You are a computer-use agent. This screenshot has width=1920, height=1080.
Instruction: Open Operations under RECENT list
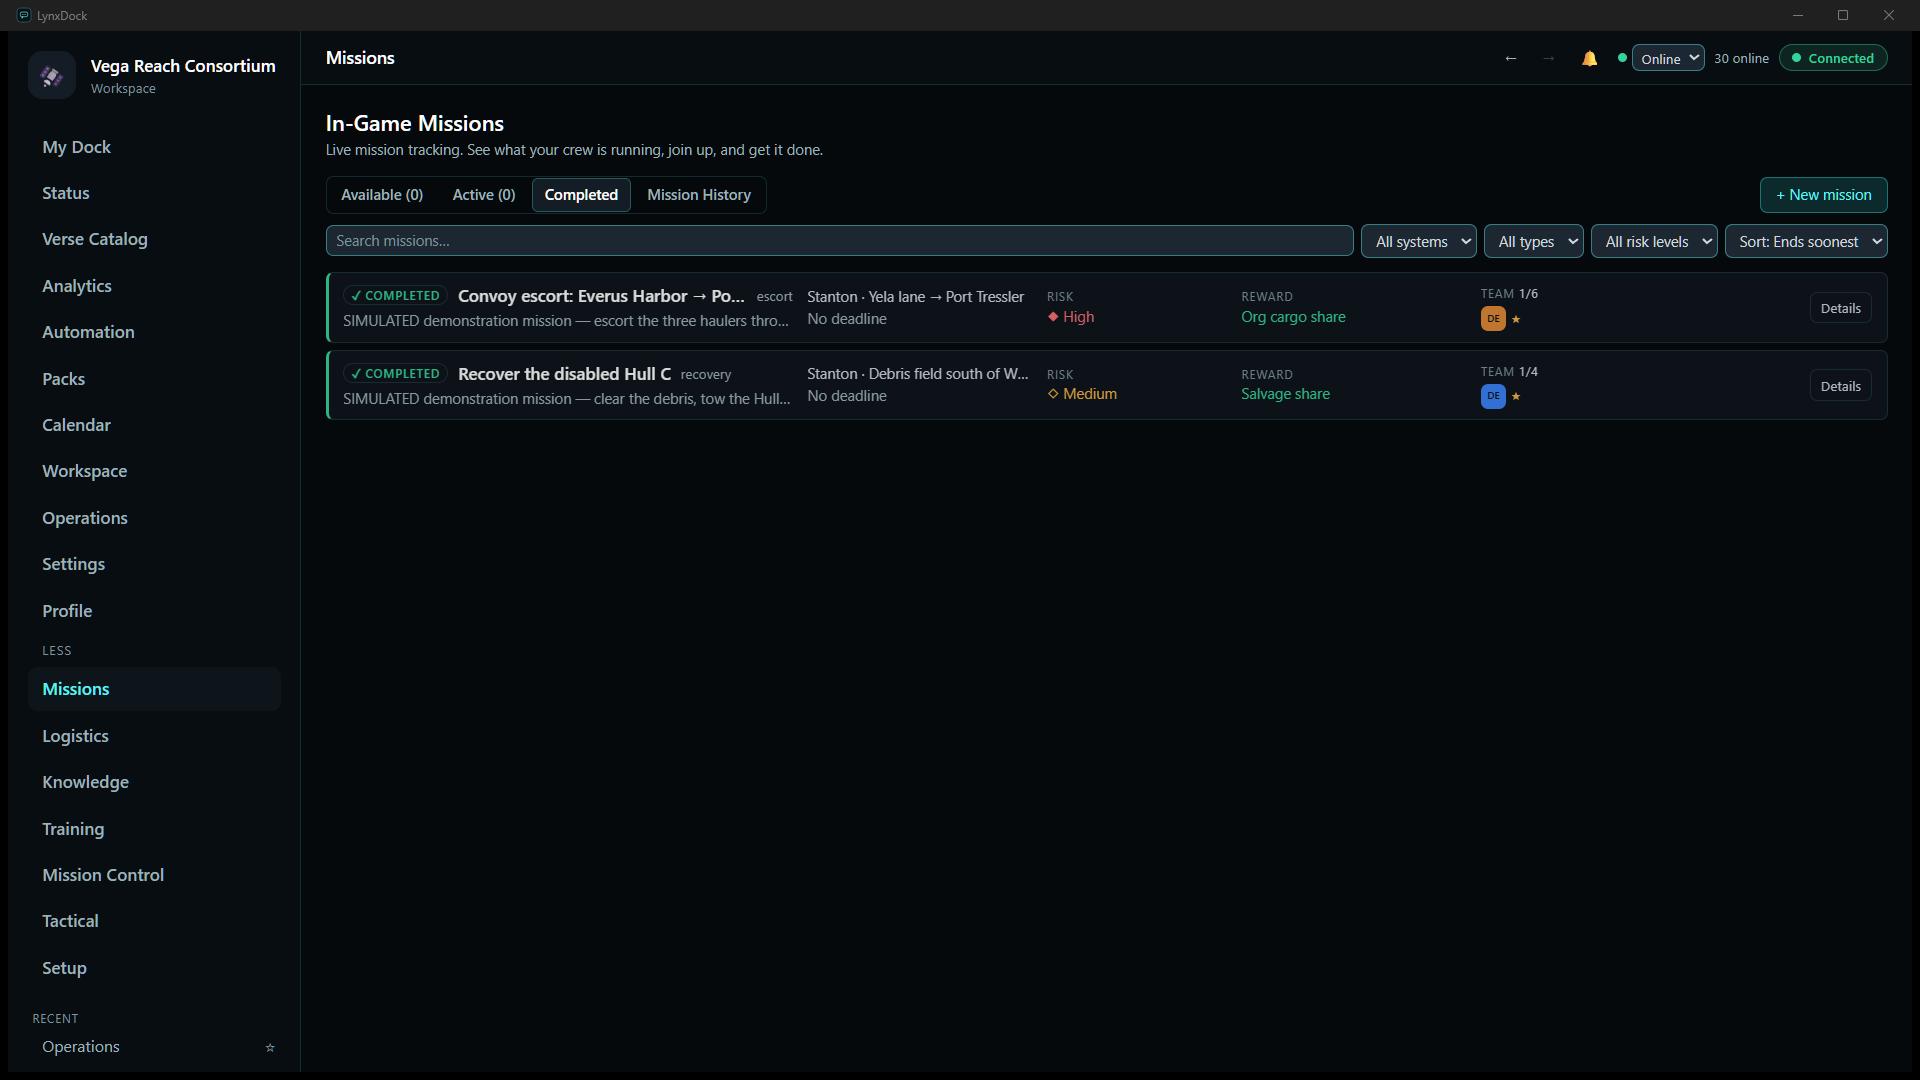81,1047
